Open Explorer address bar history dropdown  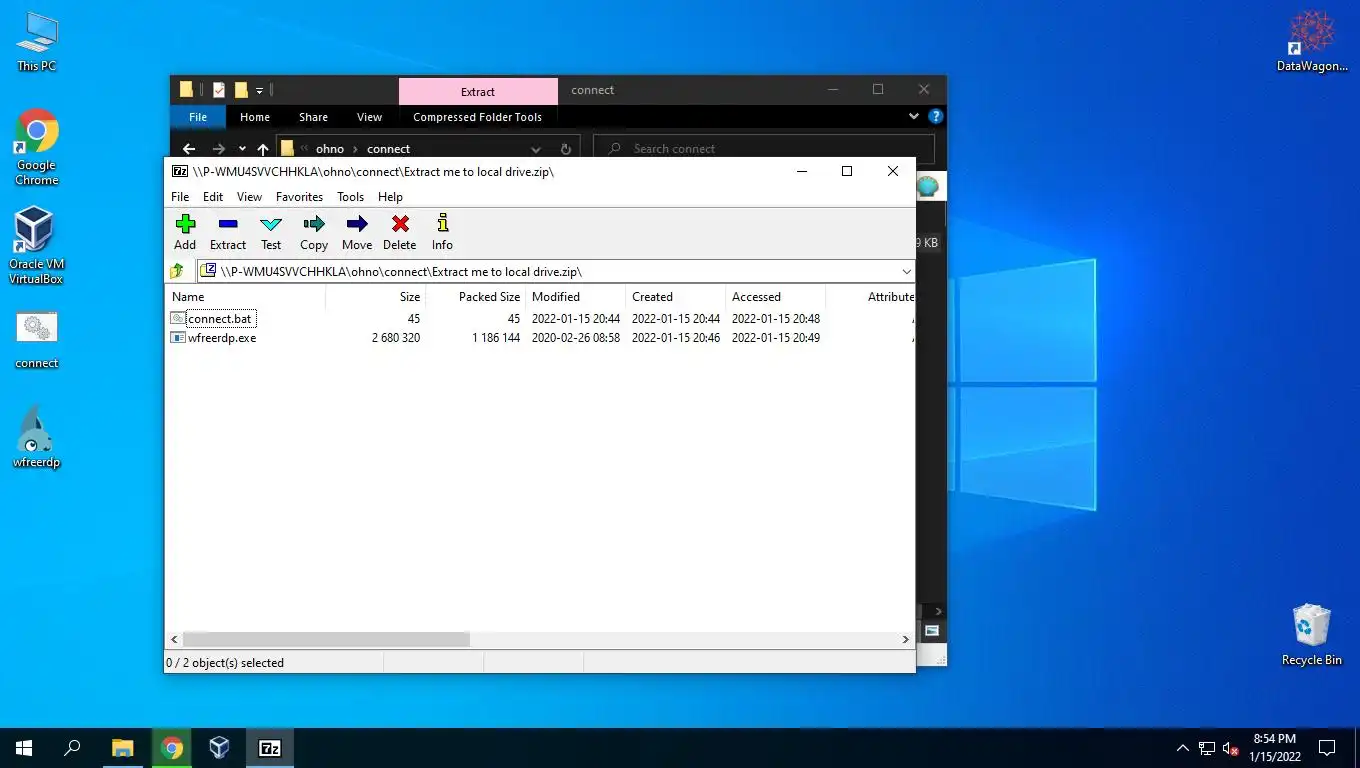[538, 149]
